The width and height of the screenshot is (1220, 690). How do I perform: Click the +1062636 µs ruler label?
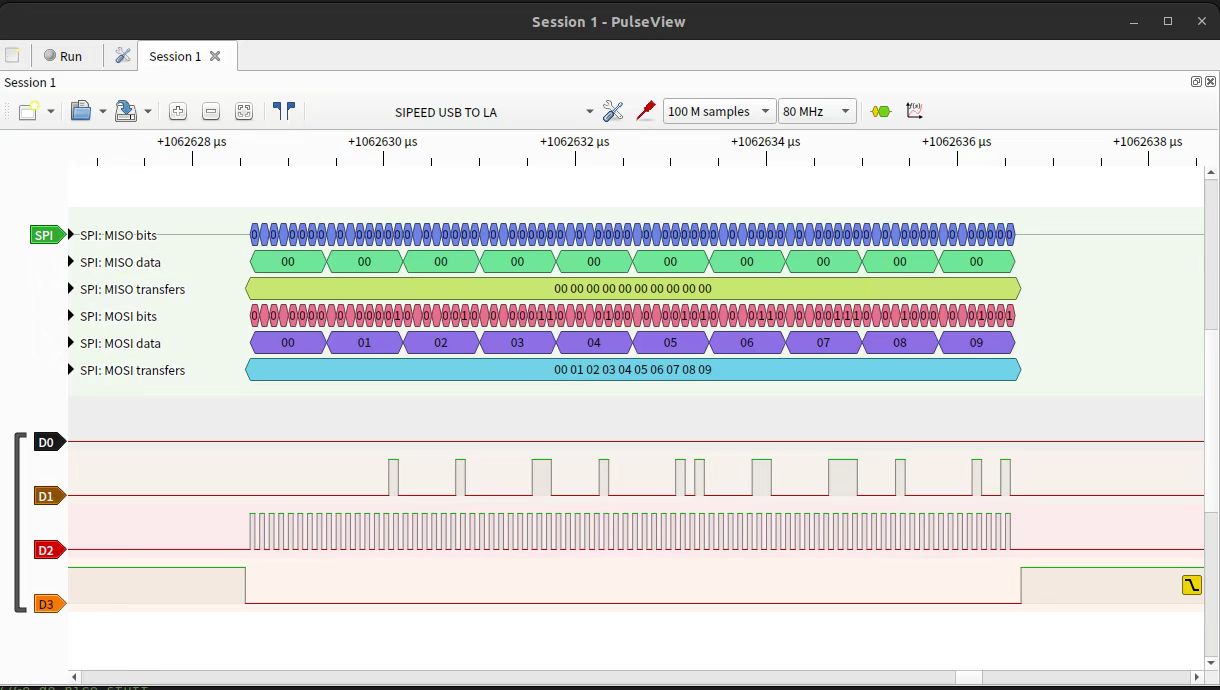pos(957,142)
